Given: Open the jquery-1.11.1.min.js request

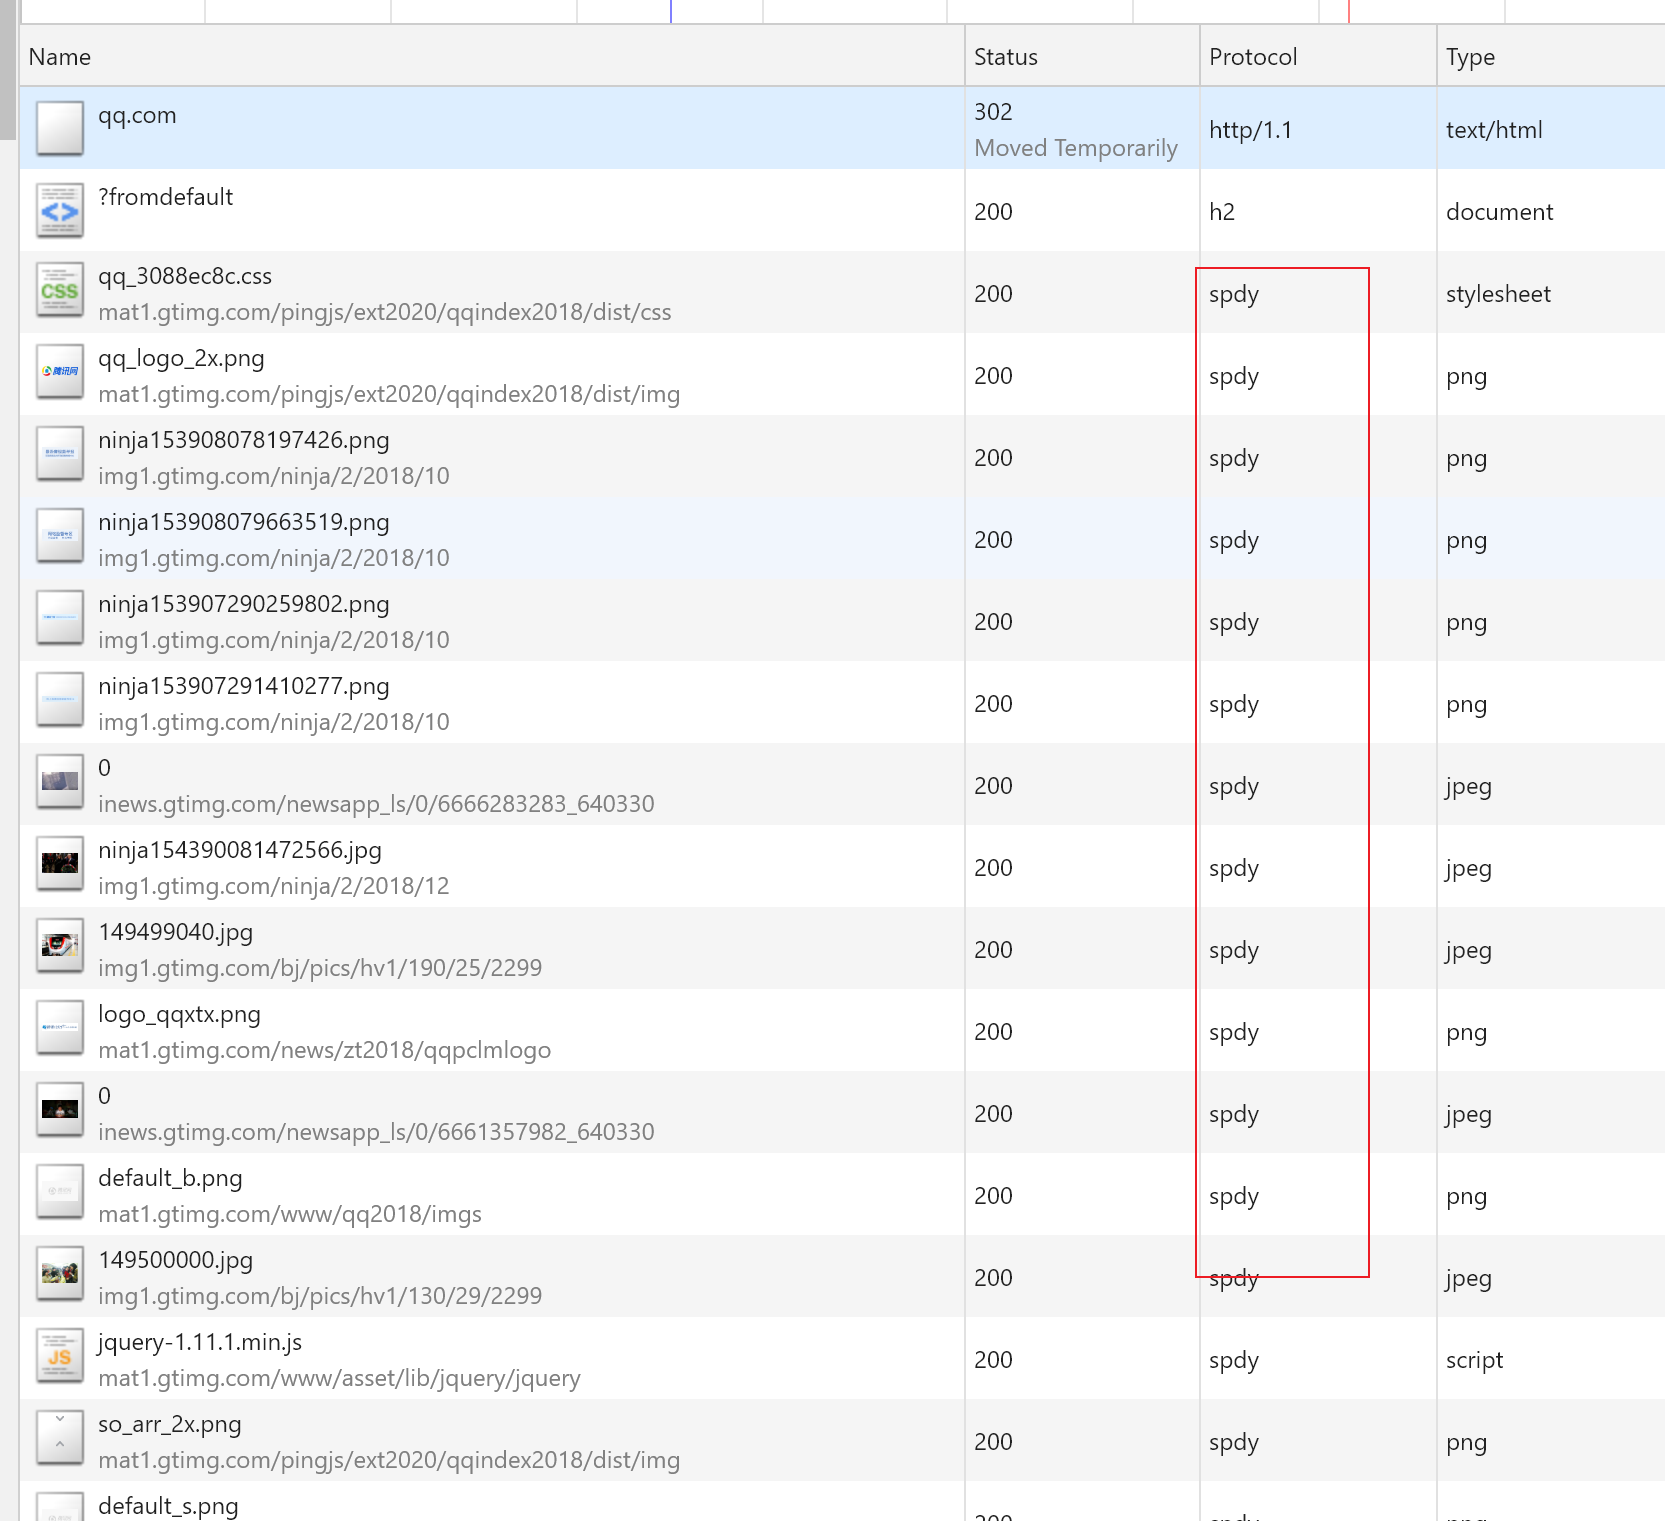Looking at the screenshot, I should pos(200,1343).
